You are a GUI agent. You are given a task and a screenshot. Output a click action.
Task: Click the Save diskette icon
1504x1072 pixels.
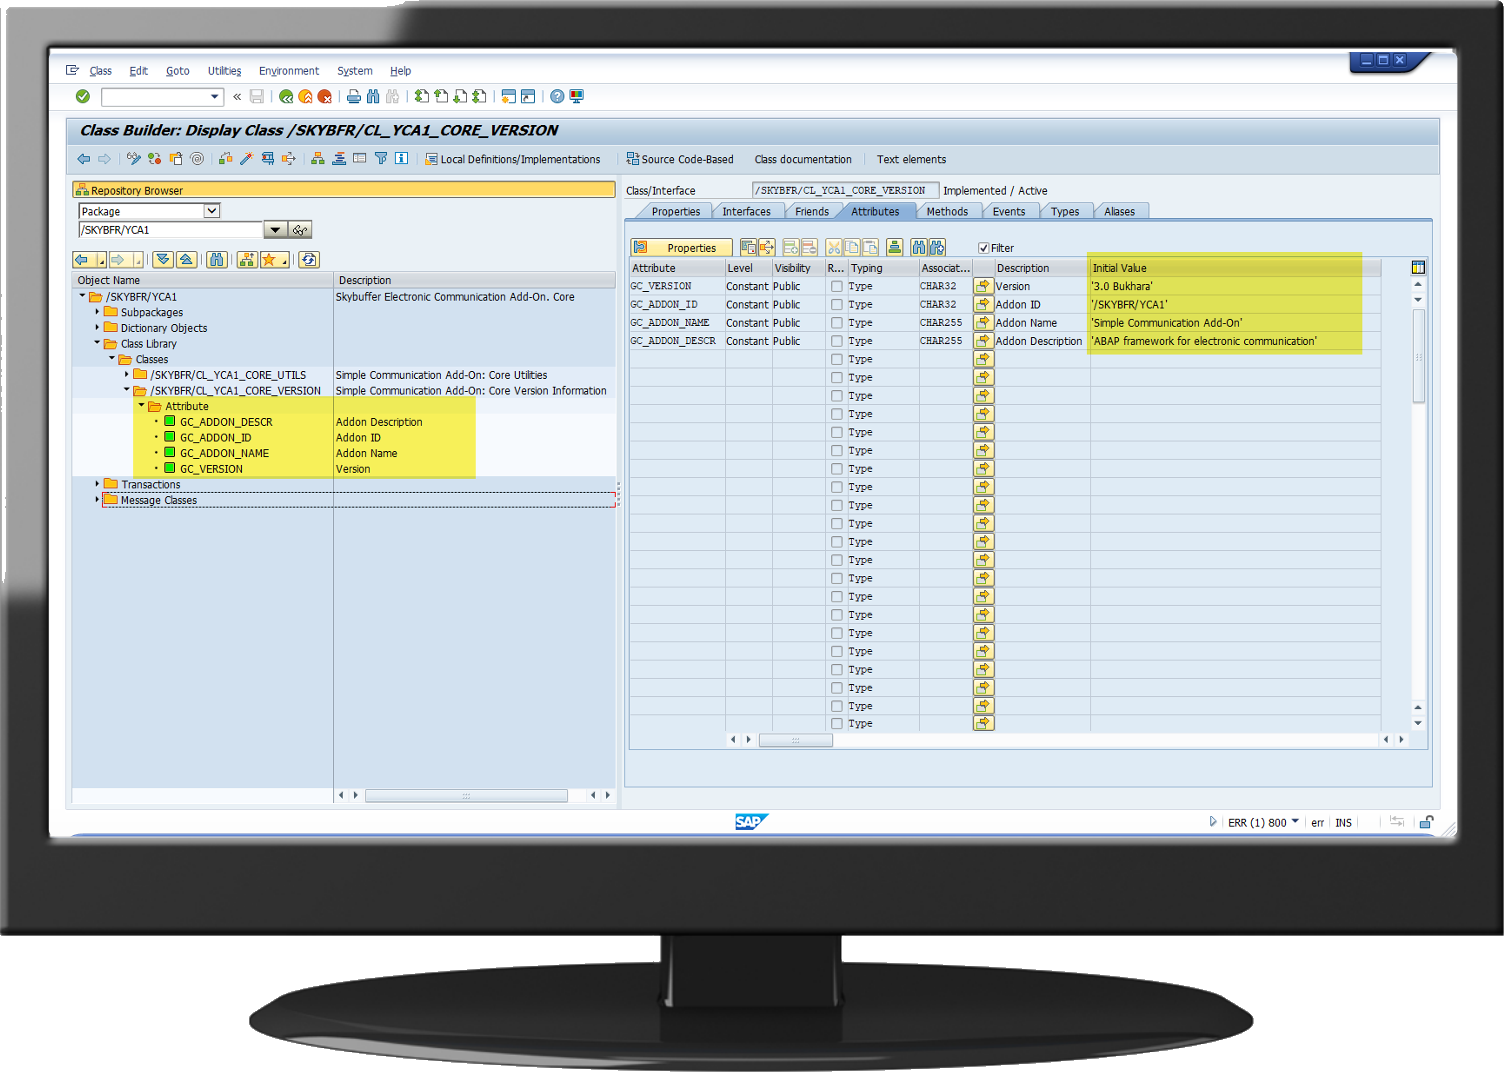[257, 97]
